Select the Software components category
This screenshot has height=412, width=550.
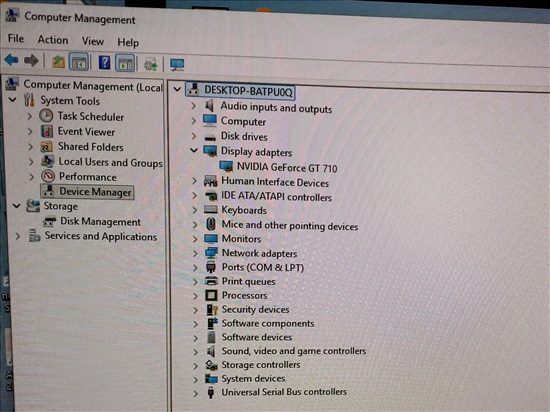point(268,323)
